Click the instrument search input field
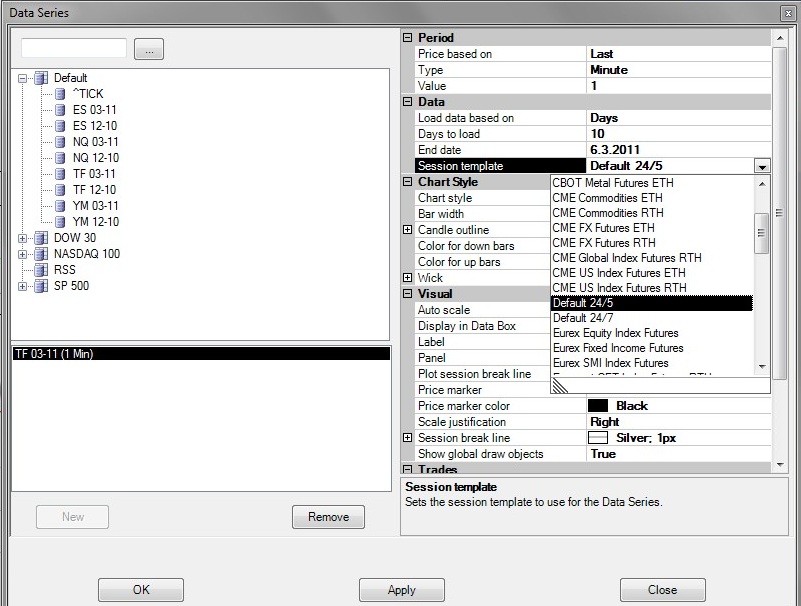Viewport: 801px width, 606px height. click(74, 49)
